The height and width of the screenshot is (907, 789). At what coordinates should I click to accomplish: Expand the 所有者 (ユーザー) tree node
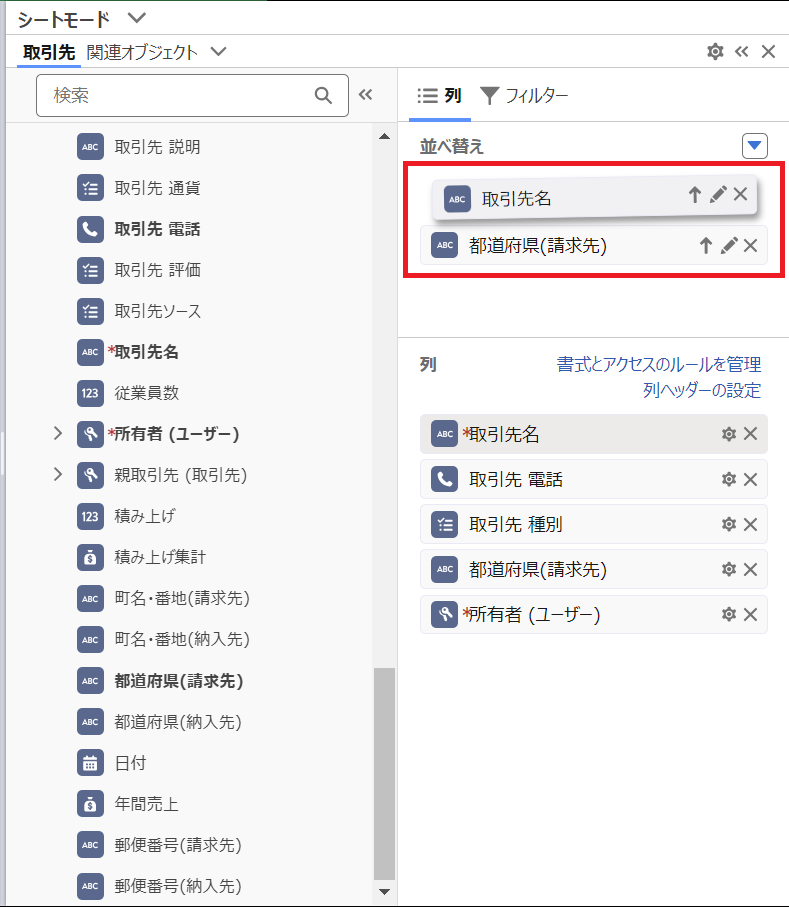tap(57, 433)
